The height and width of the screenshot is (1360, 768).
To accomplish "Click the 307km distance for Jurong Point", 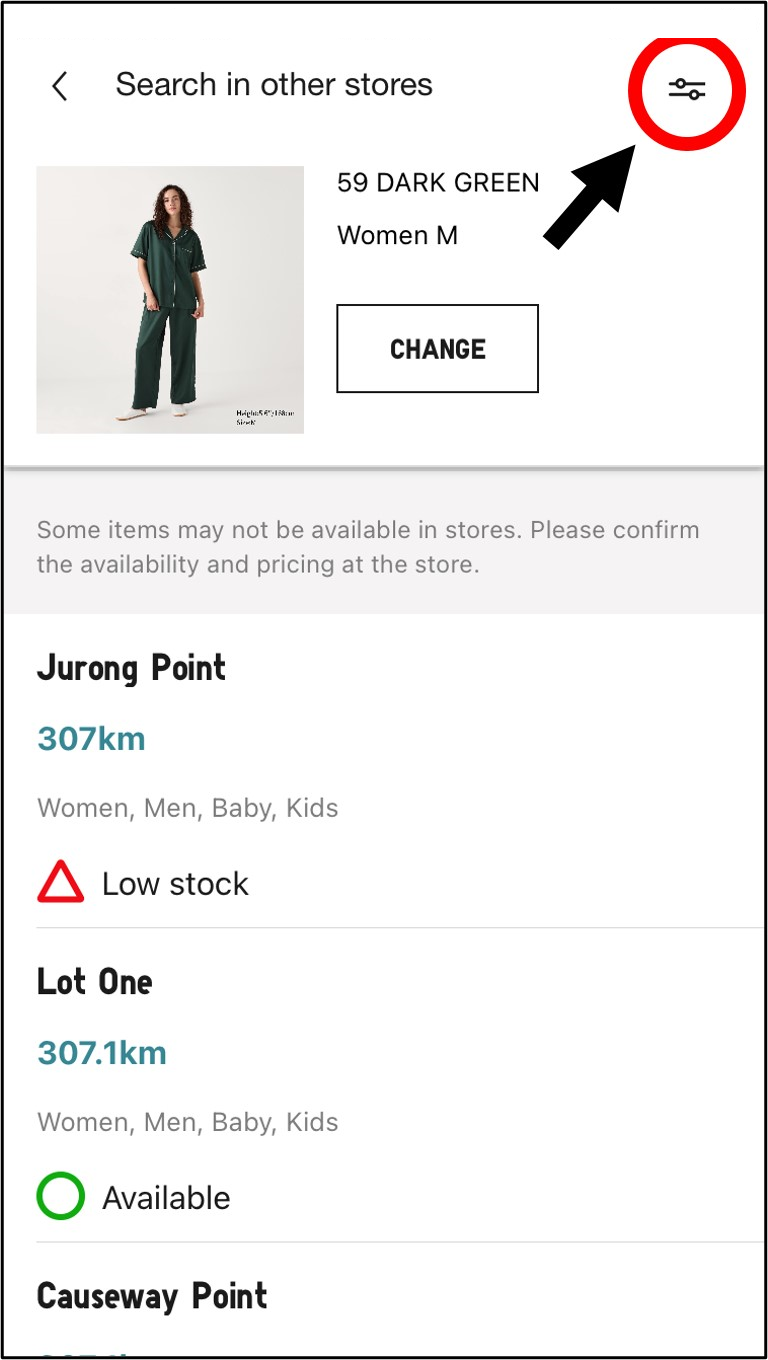I will point(91,739).
